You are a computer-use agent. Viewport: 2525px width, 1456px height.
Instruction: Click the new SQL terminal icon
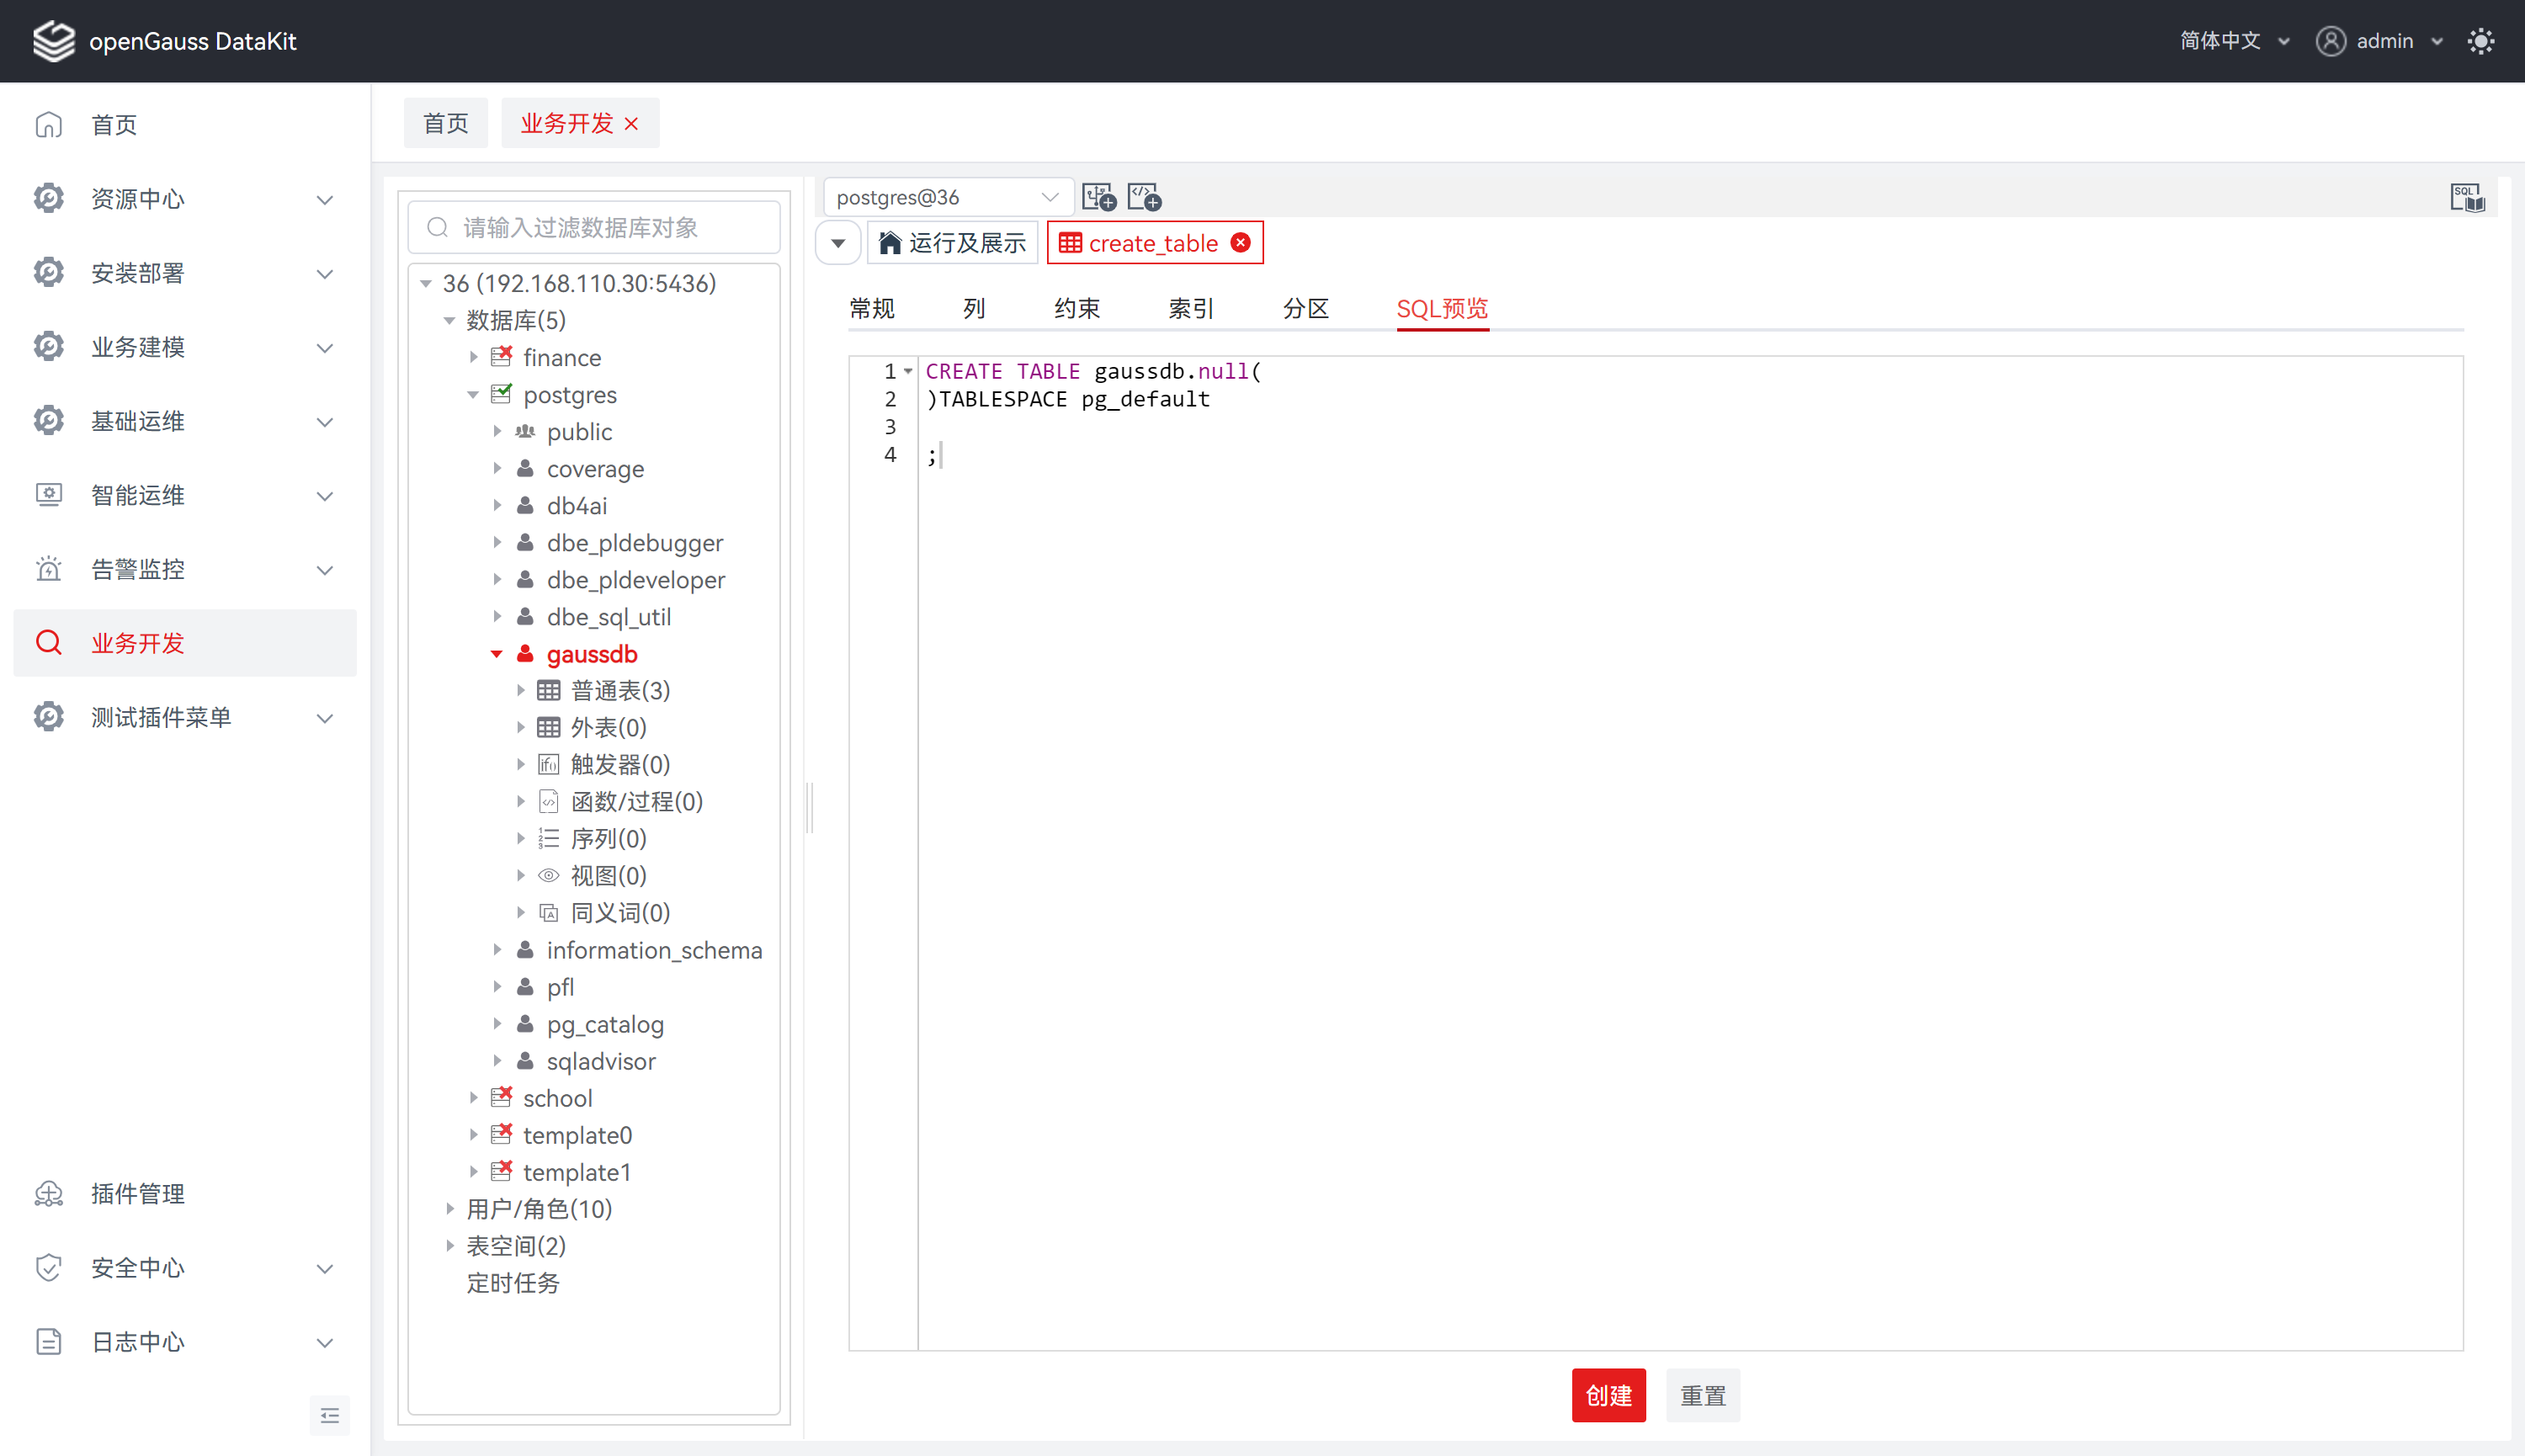point(1144,197)
